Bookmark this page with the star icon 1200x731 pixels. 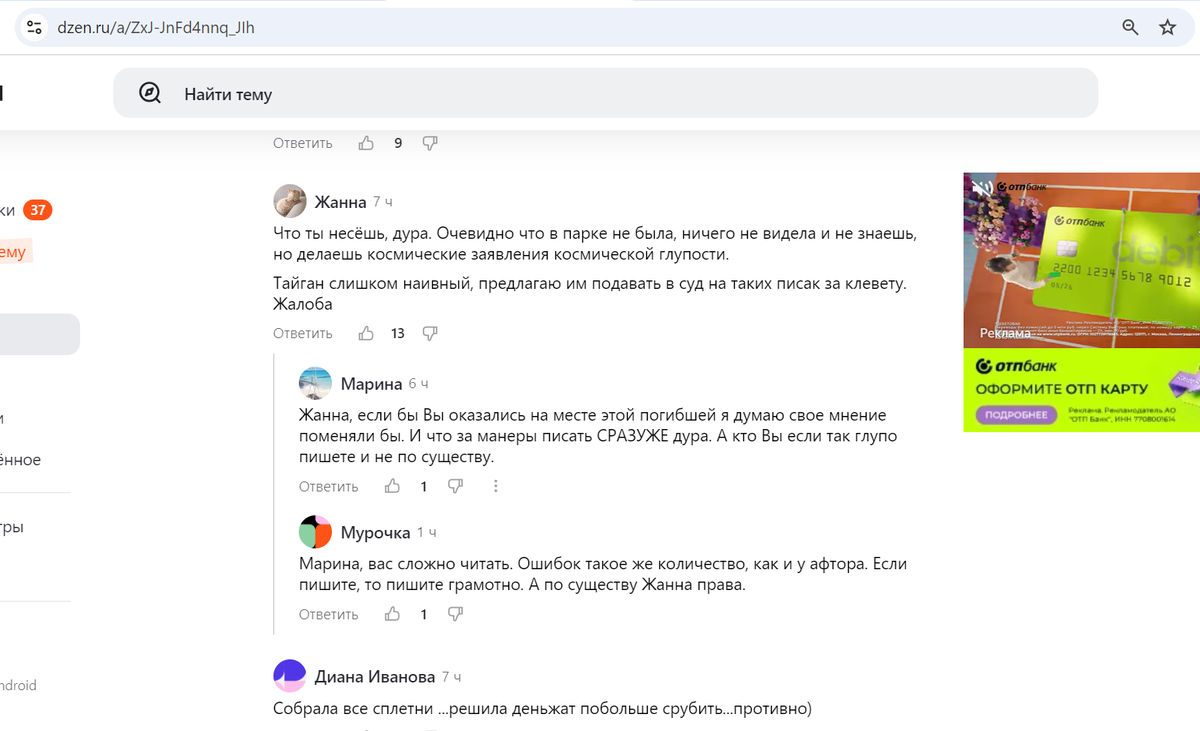[1167, 28]
